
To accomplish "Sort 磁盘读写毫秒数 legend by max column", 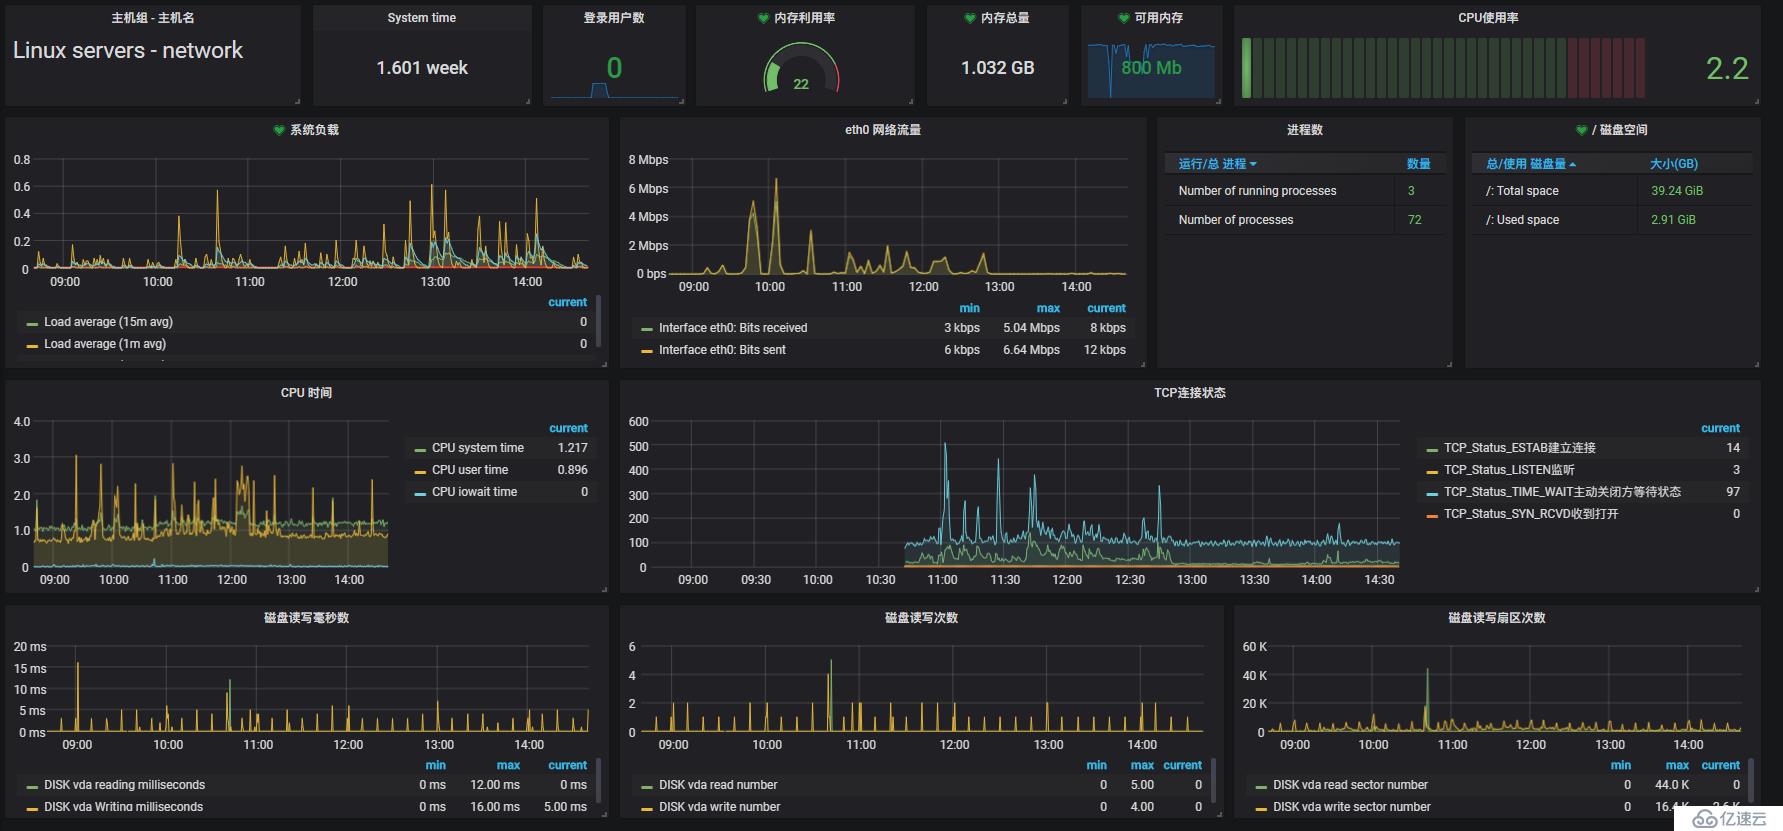I will pyautogui.click(x=508, y=765).
